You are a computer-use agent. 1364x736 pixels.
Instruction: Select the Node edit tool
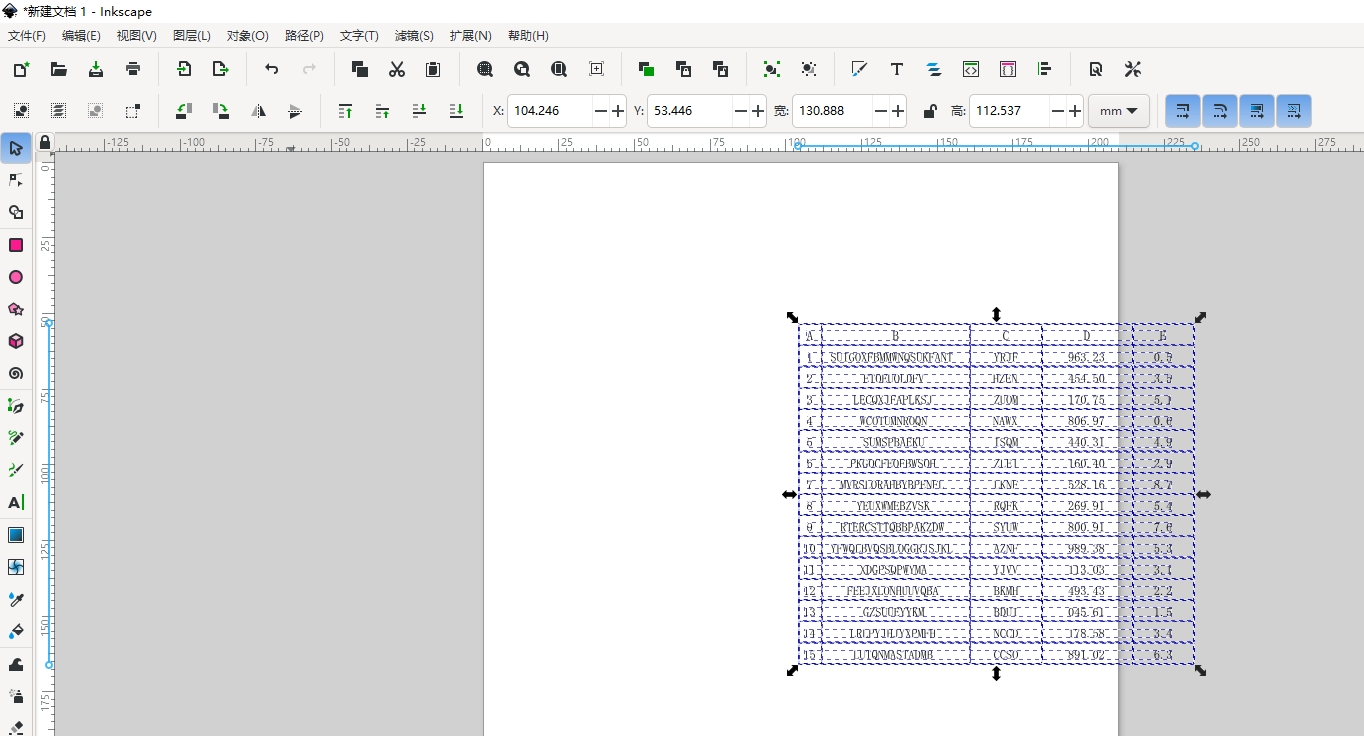(x=16, y=180)
